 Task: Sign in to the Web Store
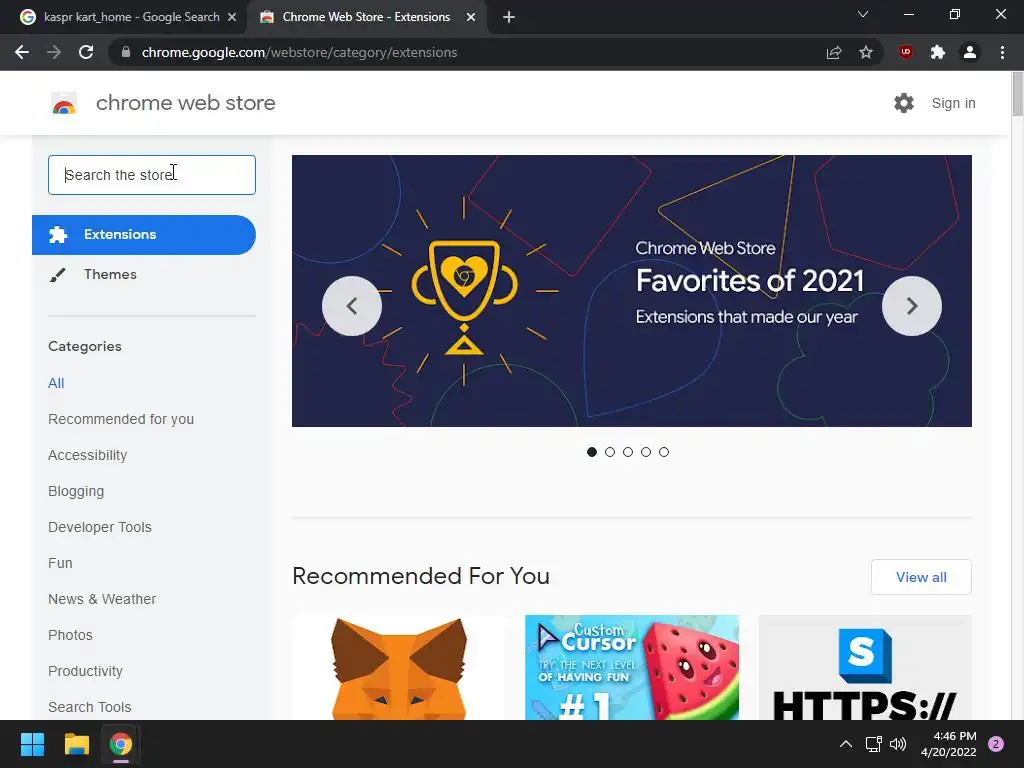tap(953, 103)
